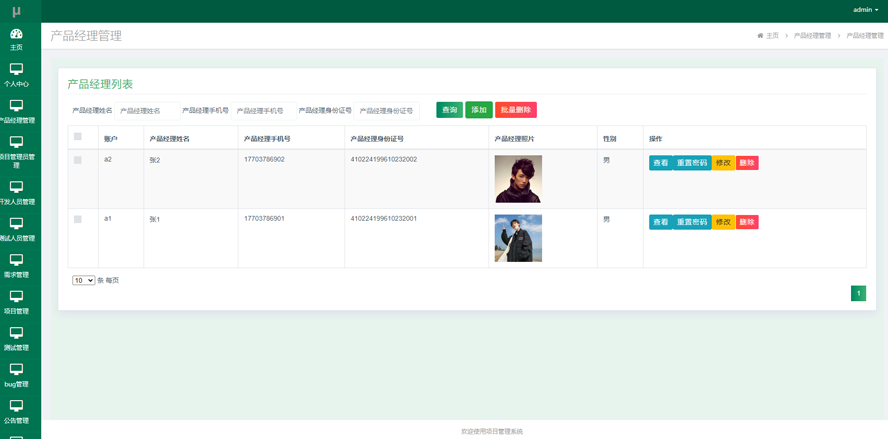Screen dimensions: 888x439
Task: Expand the admin user menu
Action: [x=865, y=10]
